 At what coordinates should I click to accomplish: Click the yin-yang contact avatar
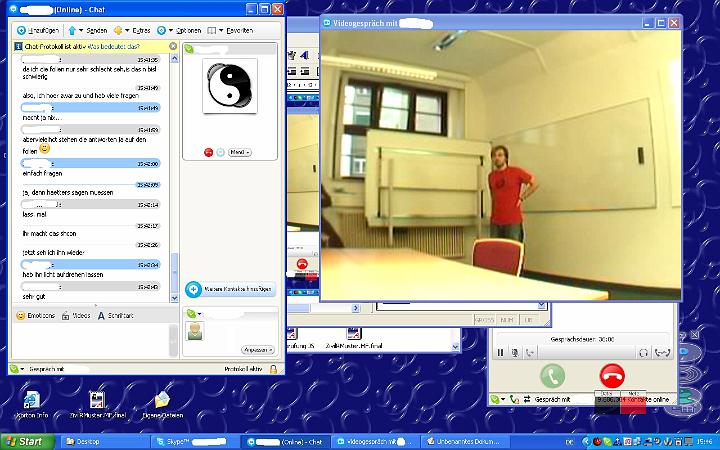pos(230,86)
